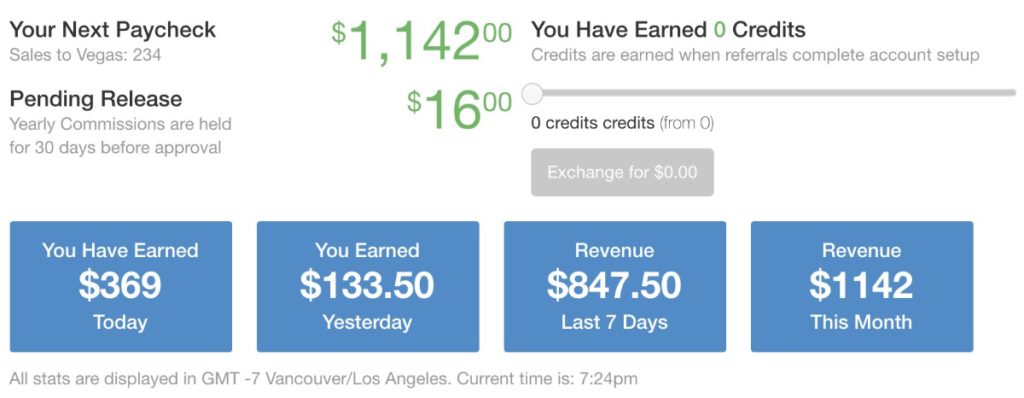Click the $1,142.00 next paycheck amount
This screenshot has height=398, width=1024.
tap(421, 41)
